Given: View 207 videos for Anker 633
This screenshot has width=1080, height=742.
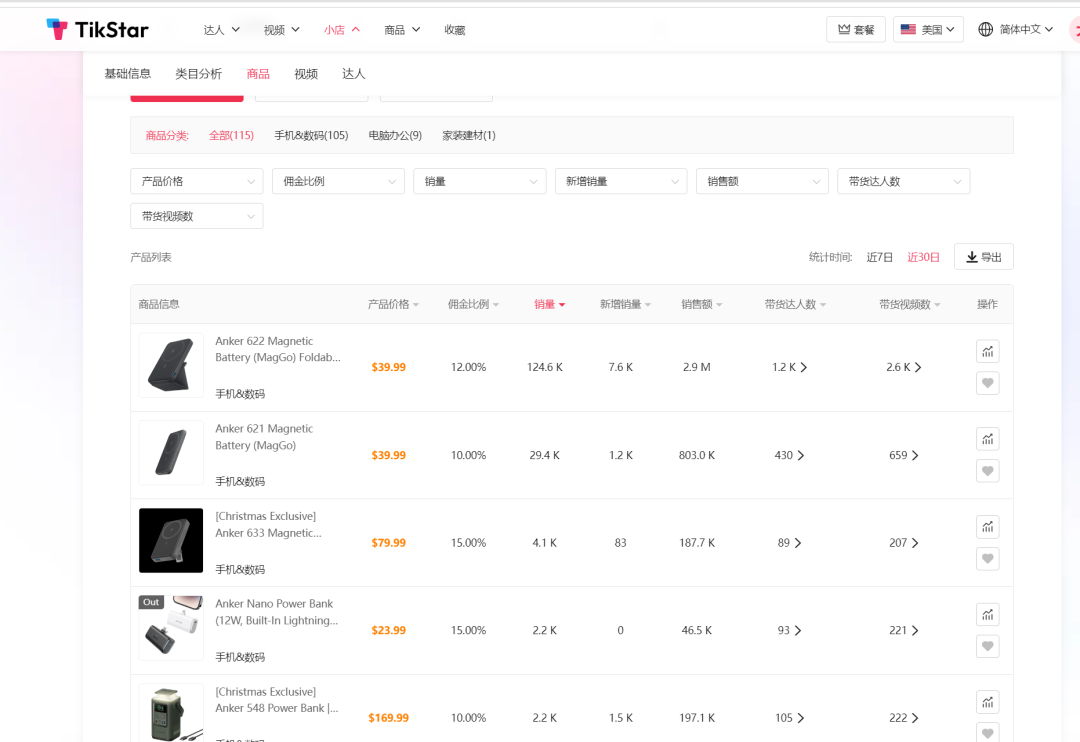Looking at the screenshot, I should 904,543.
